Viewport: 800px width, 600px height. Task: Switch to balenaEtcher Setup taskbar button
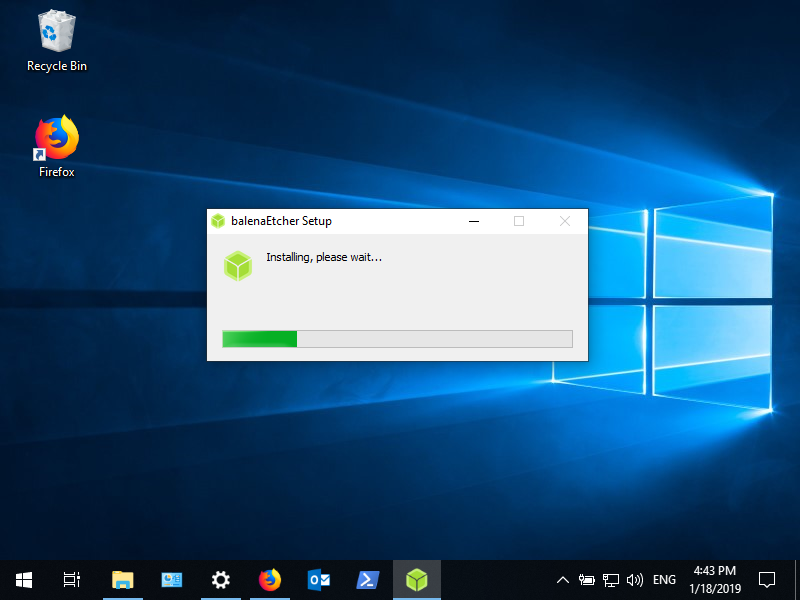coord(416,579)
